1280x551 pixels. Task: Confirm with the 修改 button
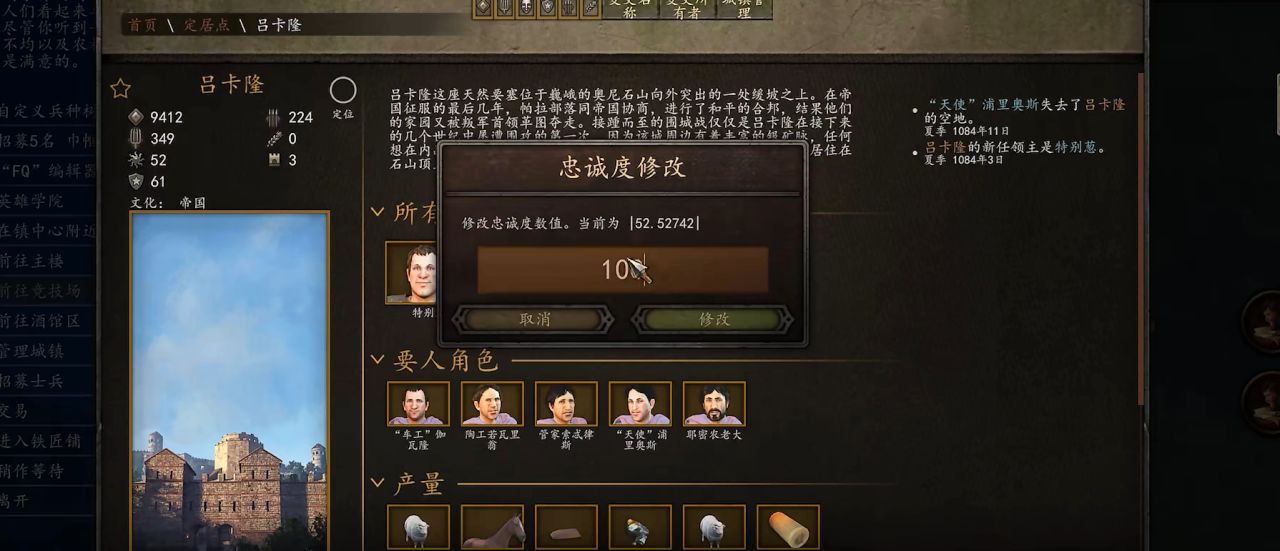pyautogui.click(x=714, y=319)
